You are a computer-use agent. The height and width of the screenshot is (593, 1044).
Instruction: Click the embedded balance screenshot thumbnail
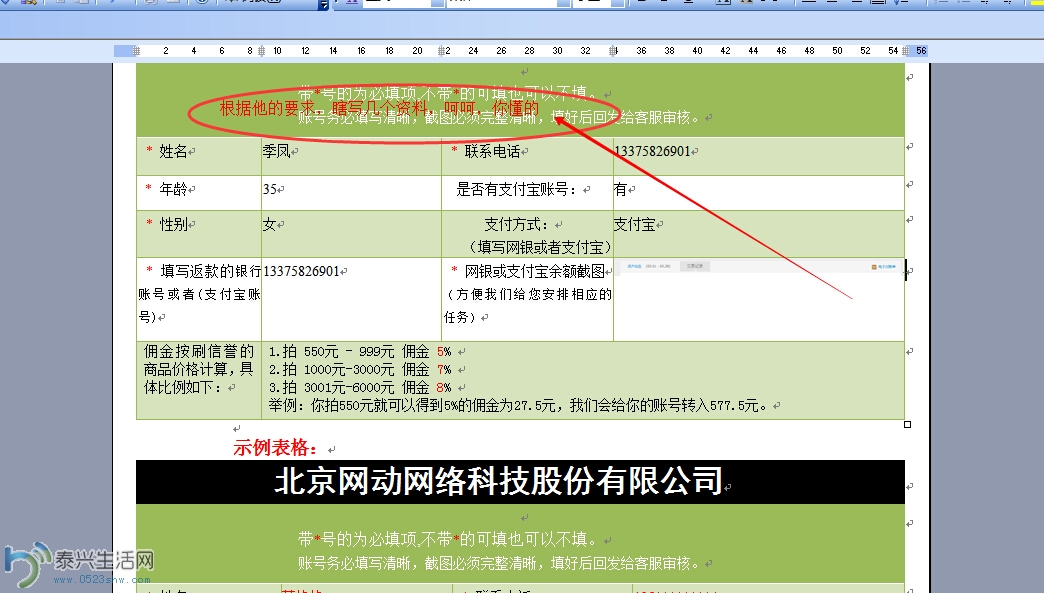tap(758, 268)
